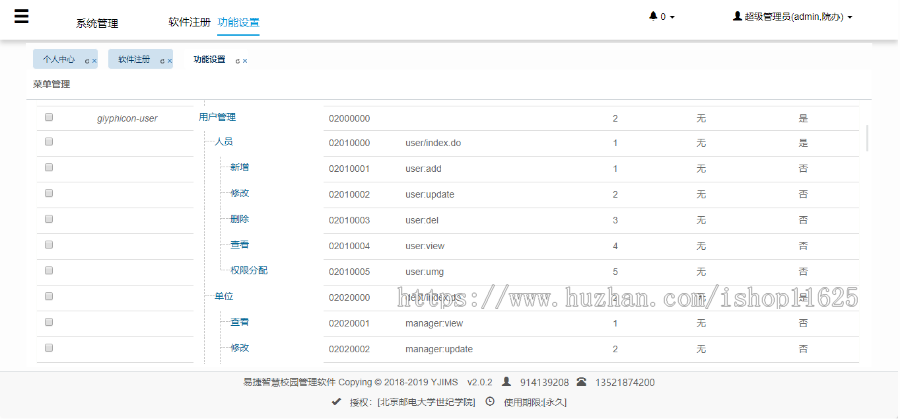Click menu code 02020001
Viewport: 900px width, 419px height.
(x=349, y=323)
